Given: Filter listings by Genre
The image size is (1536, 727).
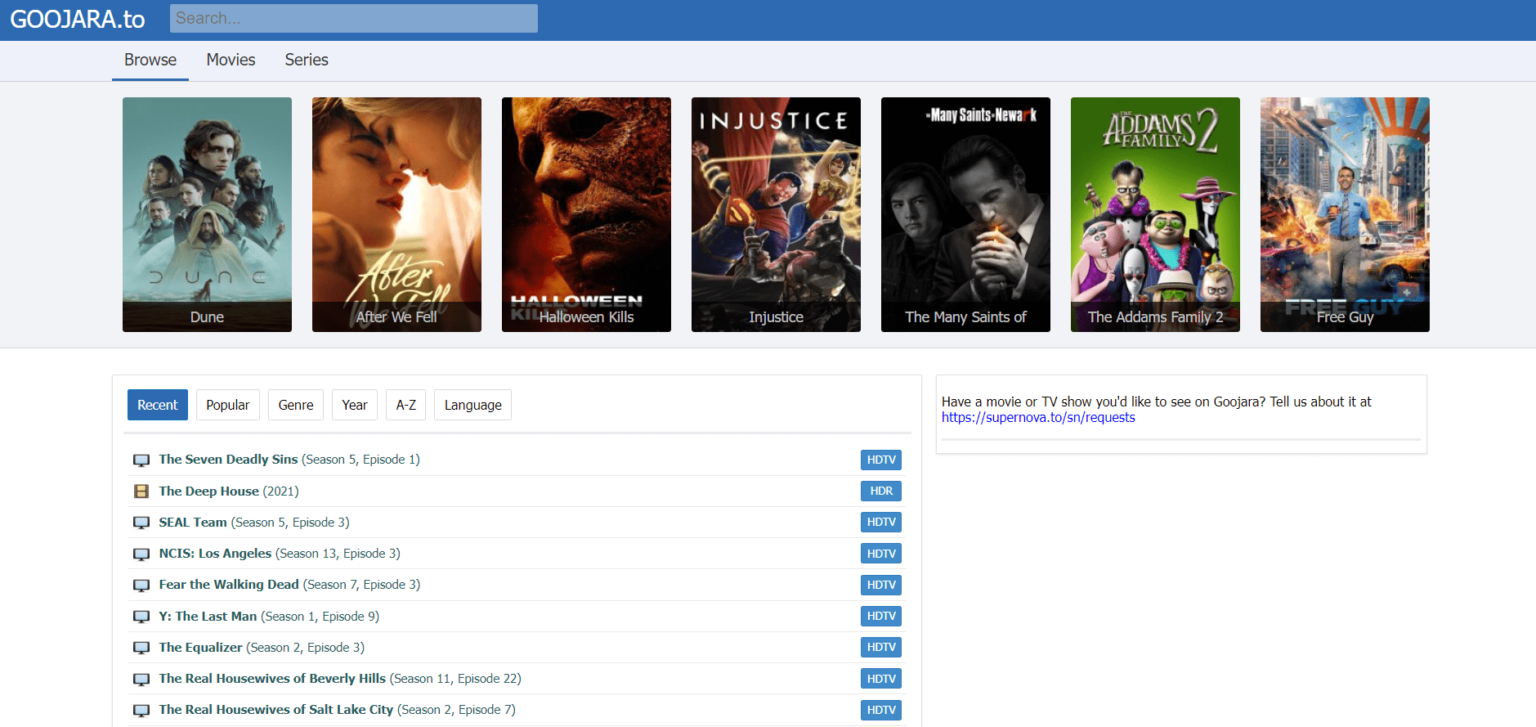Looking at the screenshot, I should click(x=296, y=405).
